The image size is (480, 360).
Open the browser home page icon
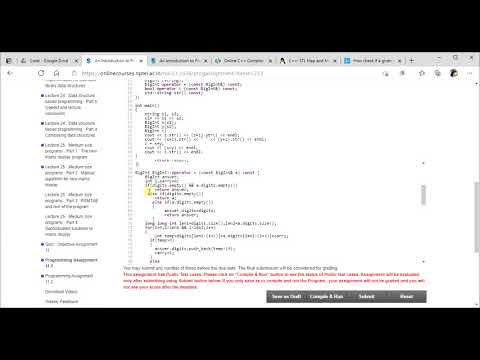[x=57, y=73]
